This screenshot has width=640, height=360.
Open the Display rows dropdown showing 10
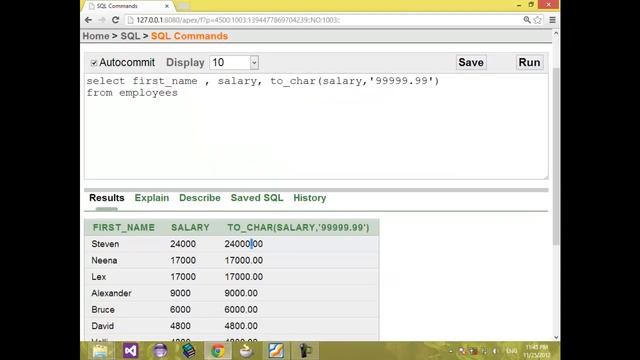tap(234, 62)
